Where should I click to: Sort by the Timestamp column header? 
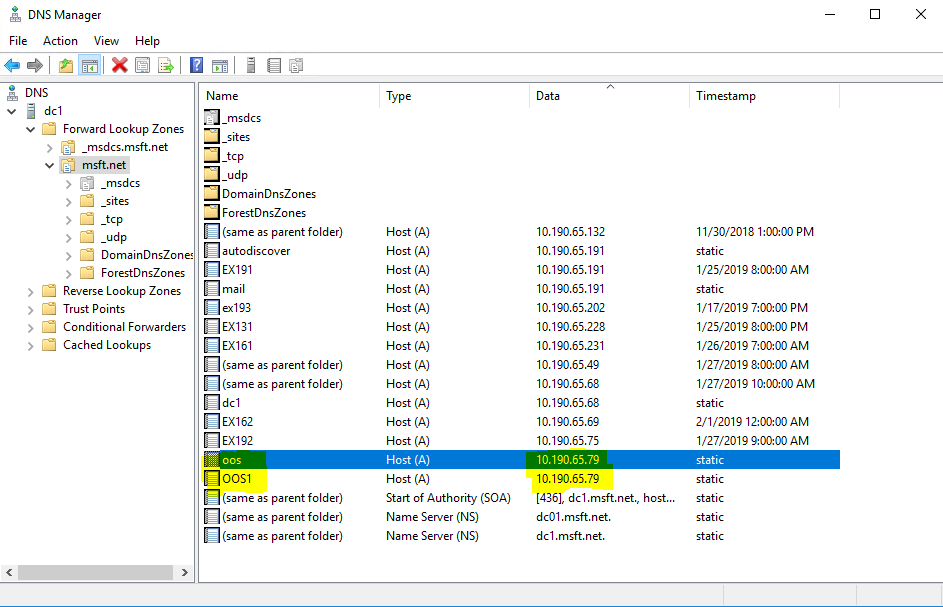point(764,96)
